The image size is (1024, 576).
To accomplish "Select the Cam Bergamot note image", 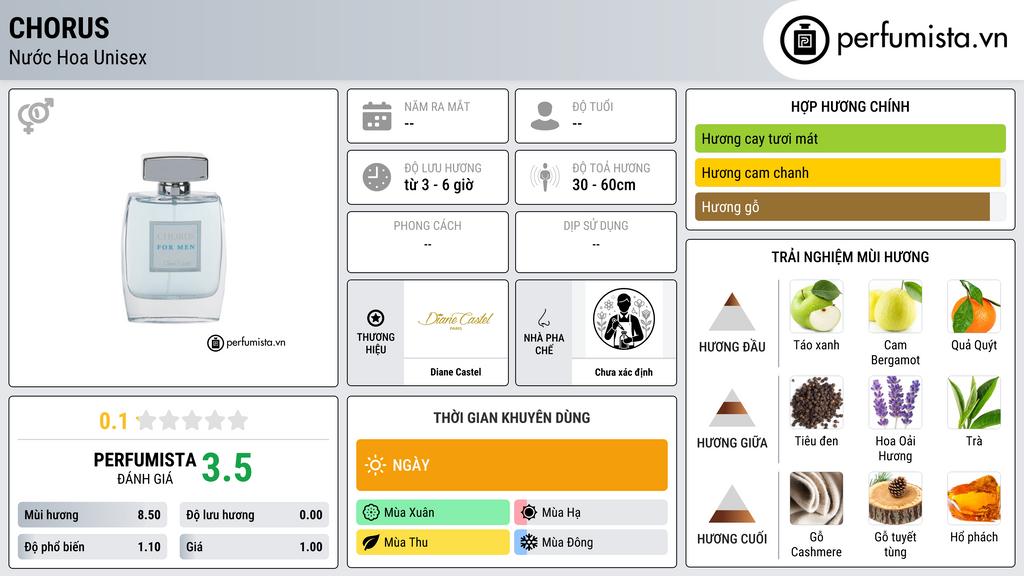I will (x=895, y=306).
